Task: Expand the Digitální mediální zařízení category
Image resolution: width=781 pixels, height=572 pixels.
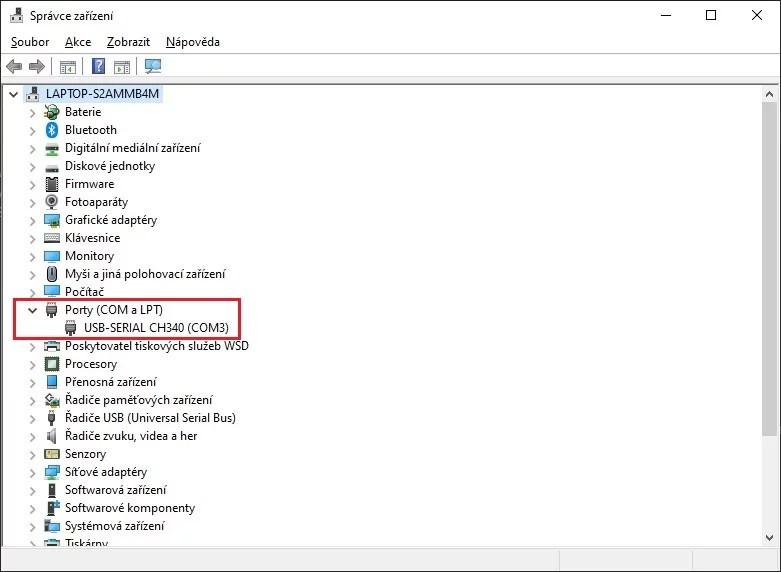Action: (33, 148)
